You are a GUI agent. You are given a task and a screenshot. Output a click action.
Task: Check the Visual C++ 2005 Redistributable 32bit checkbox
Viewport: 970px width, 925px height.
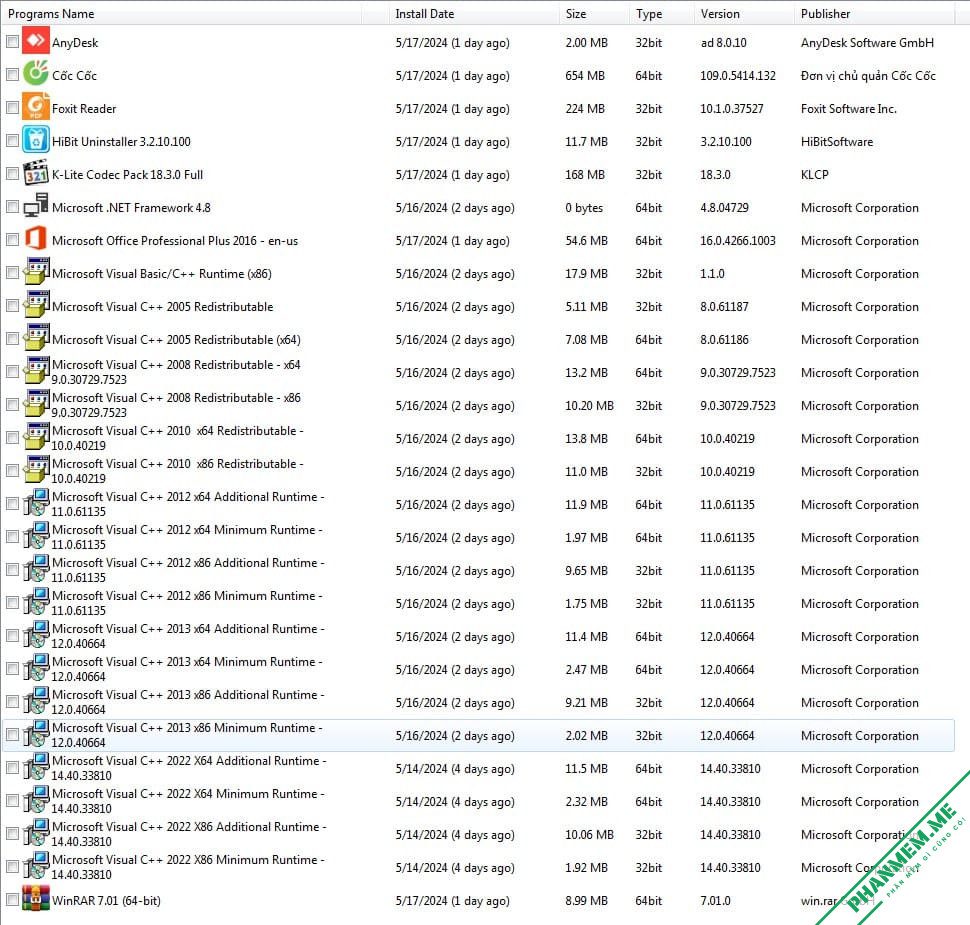point(12,306)
